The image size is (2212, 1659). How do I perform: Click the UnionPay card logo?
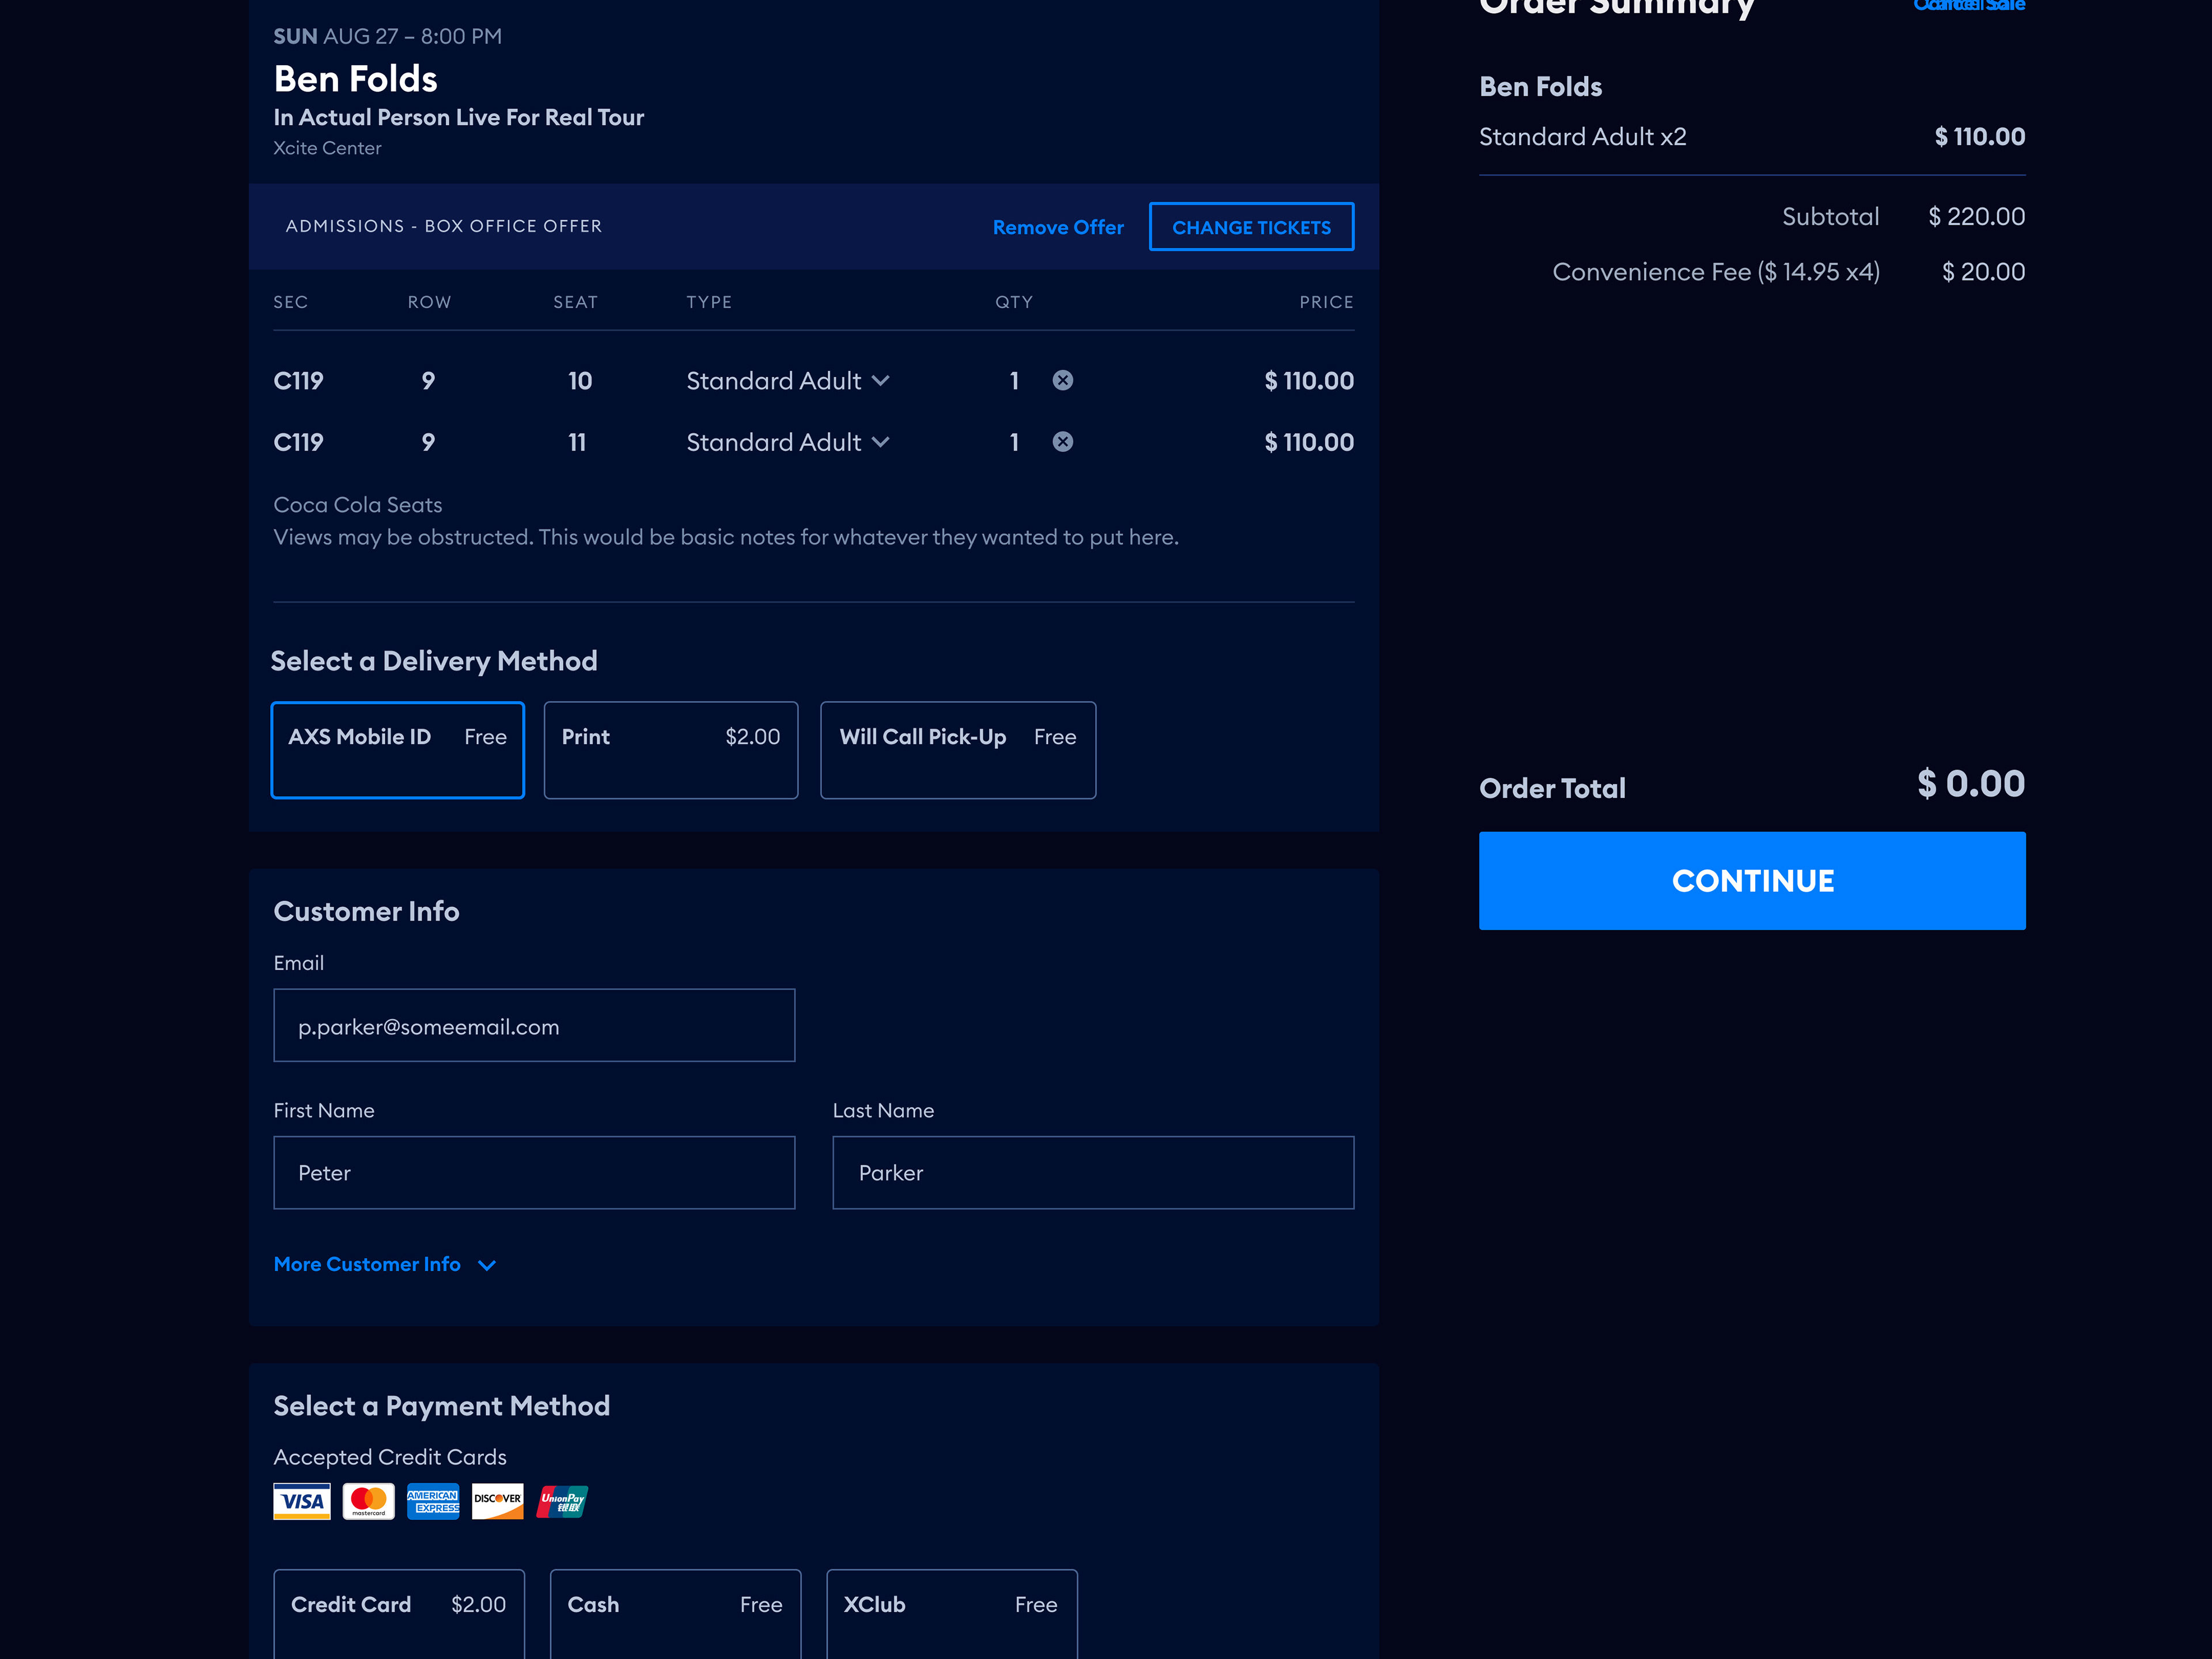coord(562,1501)
